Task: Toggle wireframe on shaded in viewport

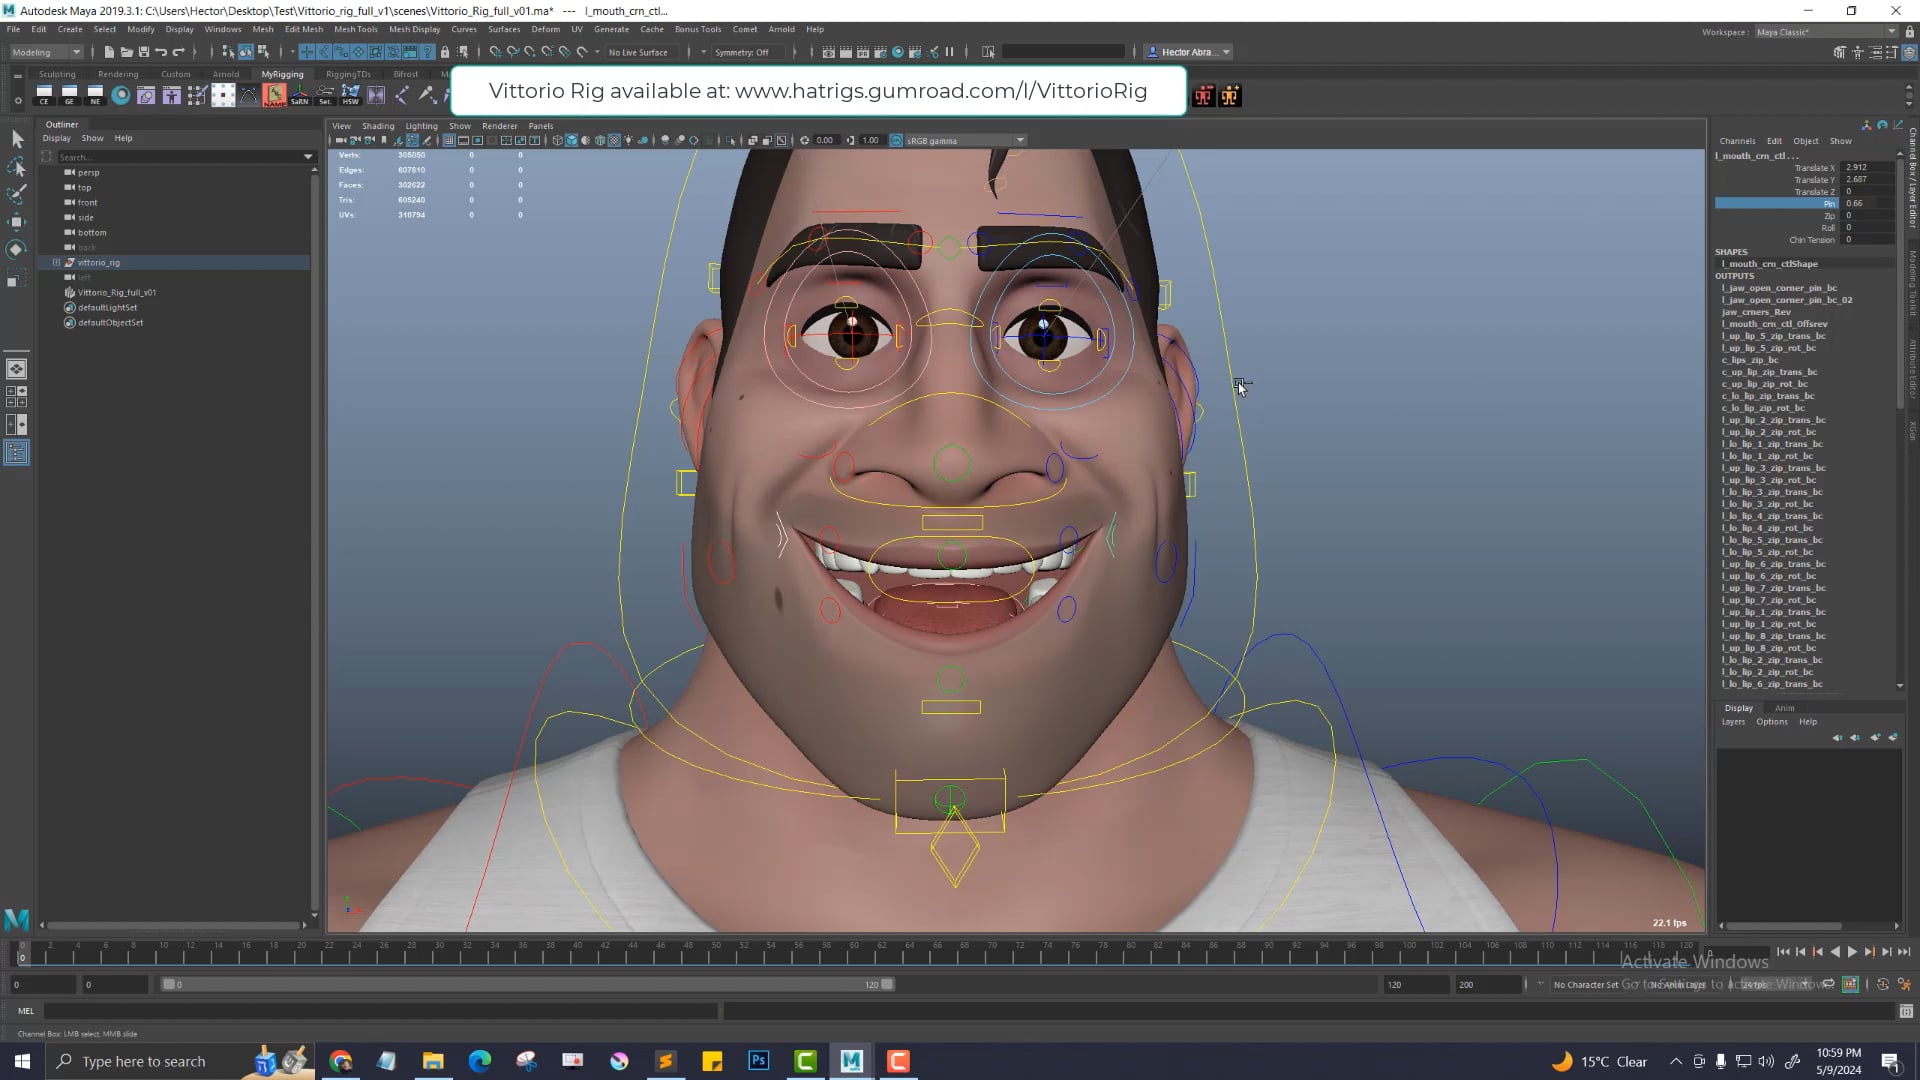Action: pos(600,141)
